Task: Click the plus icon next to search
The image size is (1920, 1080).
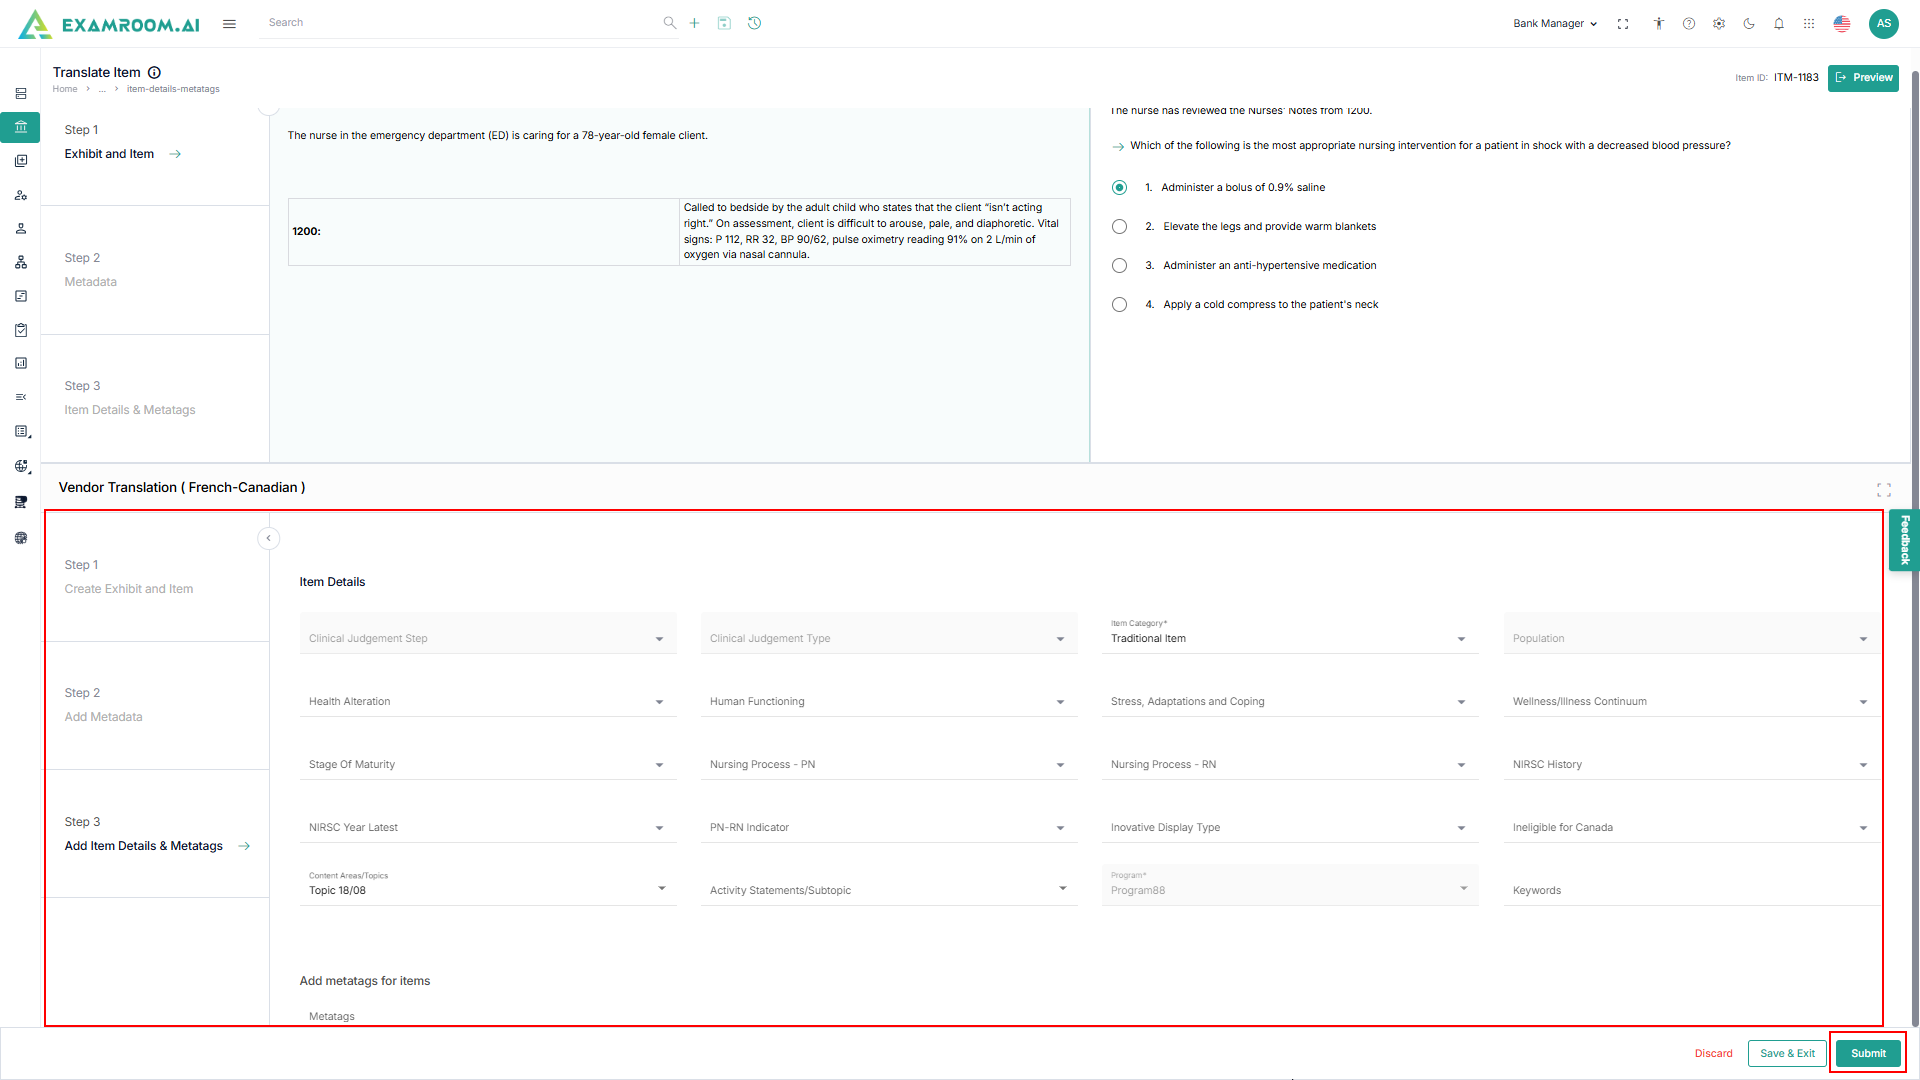Action: click(694, 23)
